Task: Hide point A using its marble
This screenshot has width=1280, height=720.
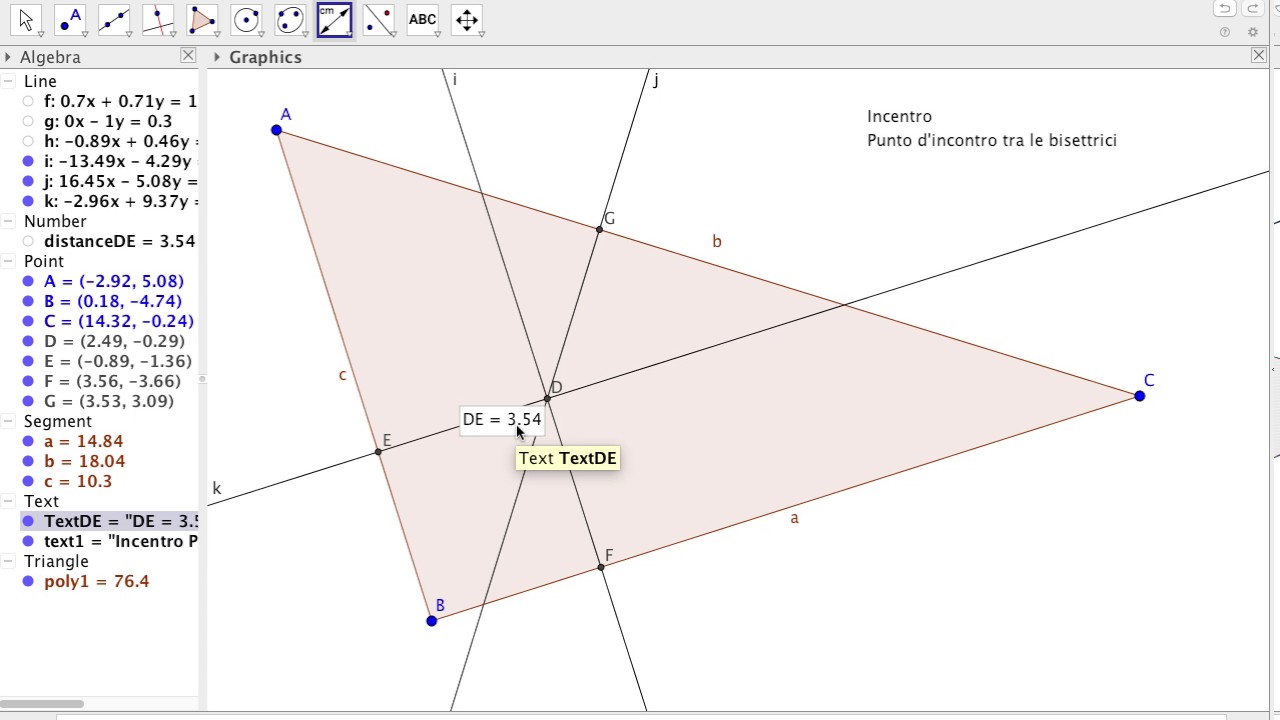Action: tap(28, 281)
